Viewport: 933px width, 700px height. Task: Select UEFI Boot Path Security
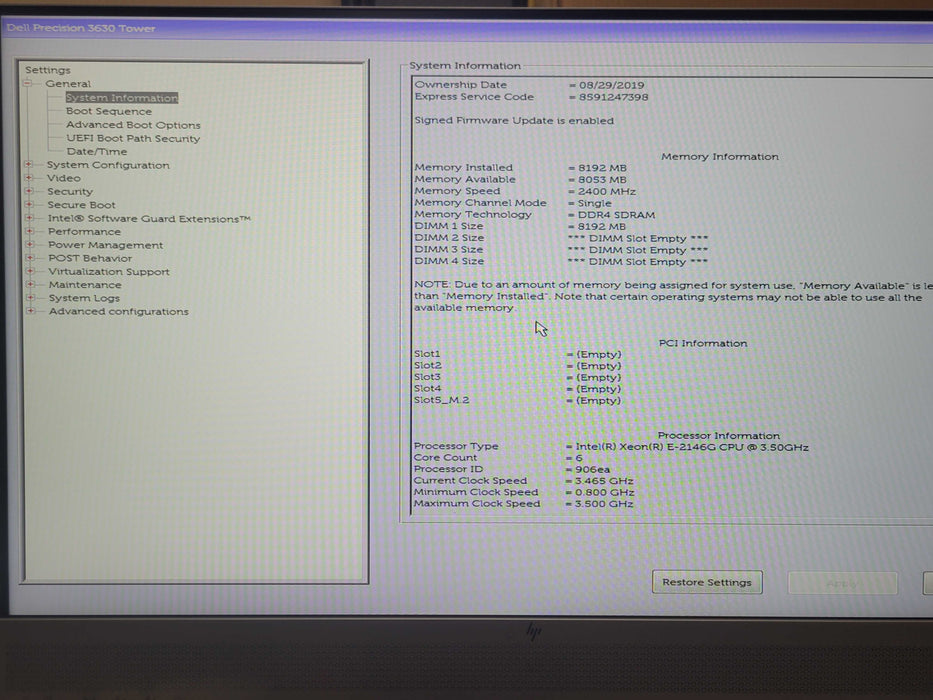132,138
